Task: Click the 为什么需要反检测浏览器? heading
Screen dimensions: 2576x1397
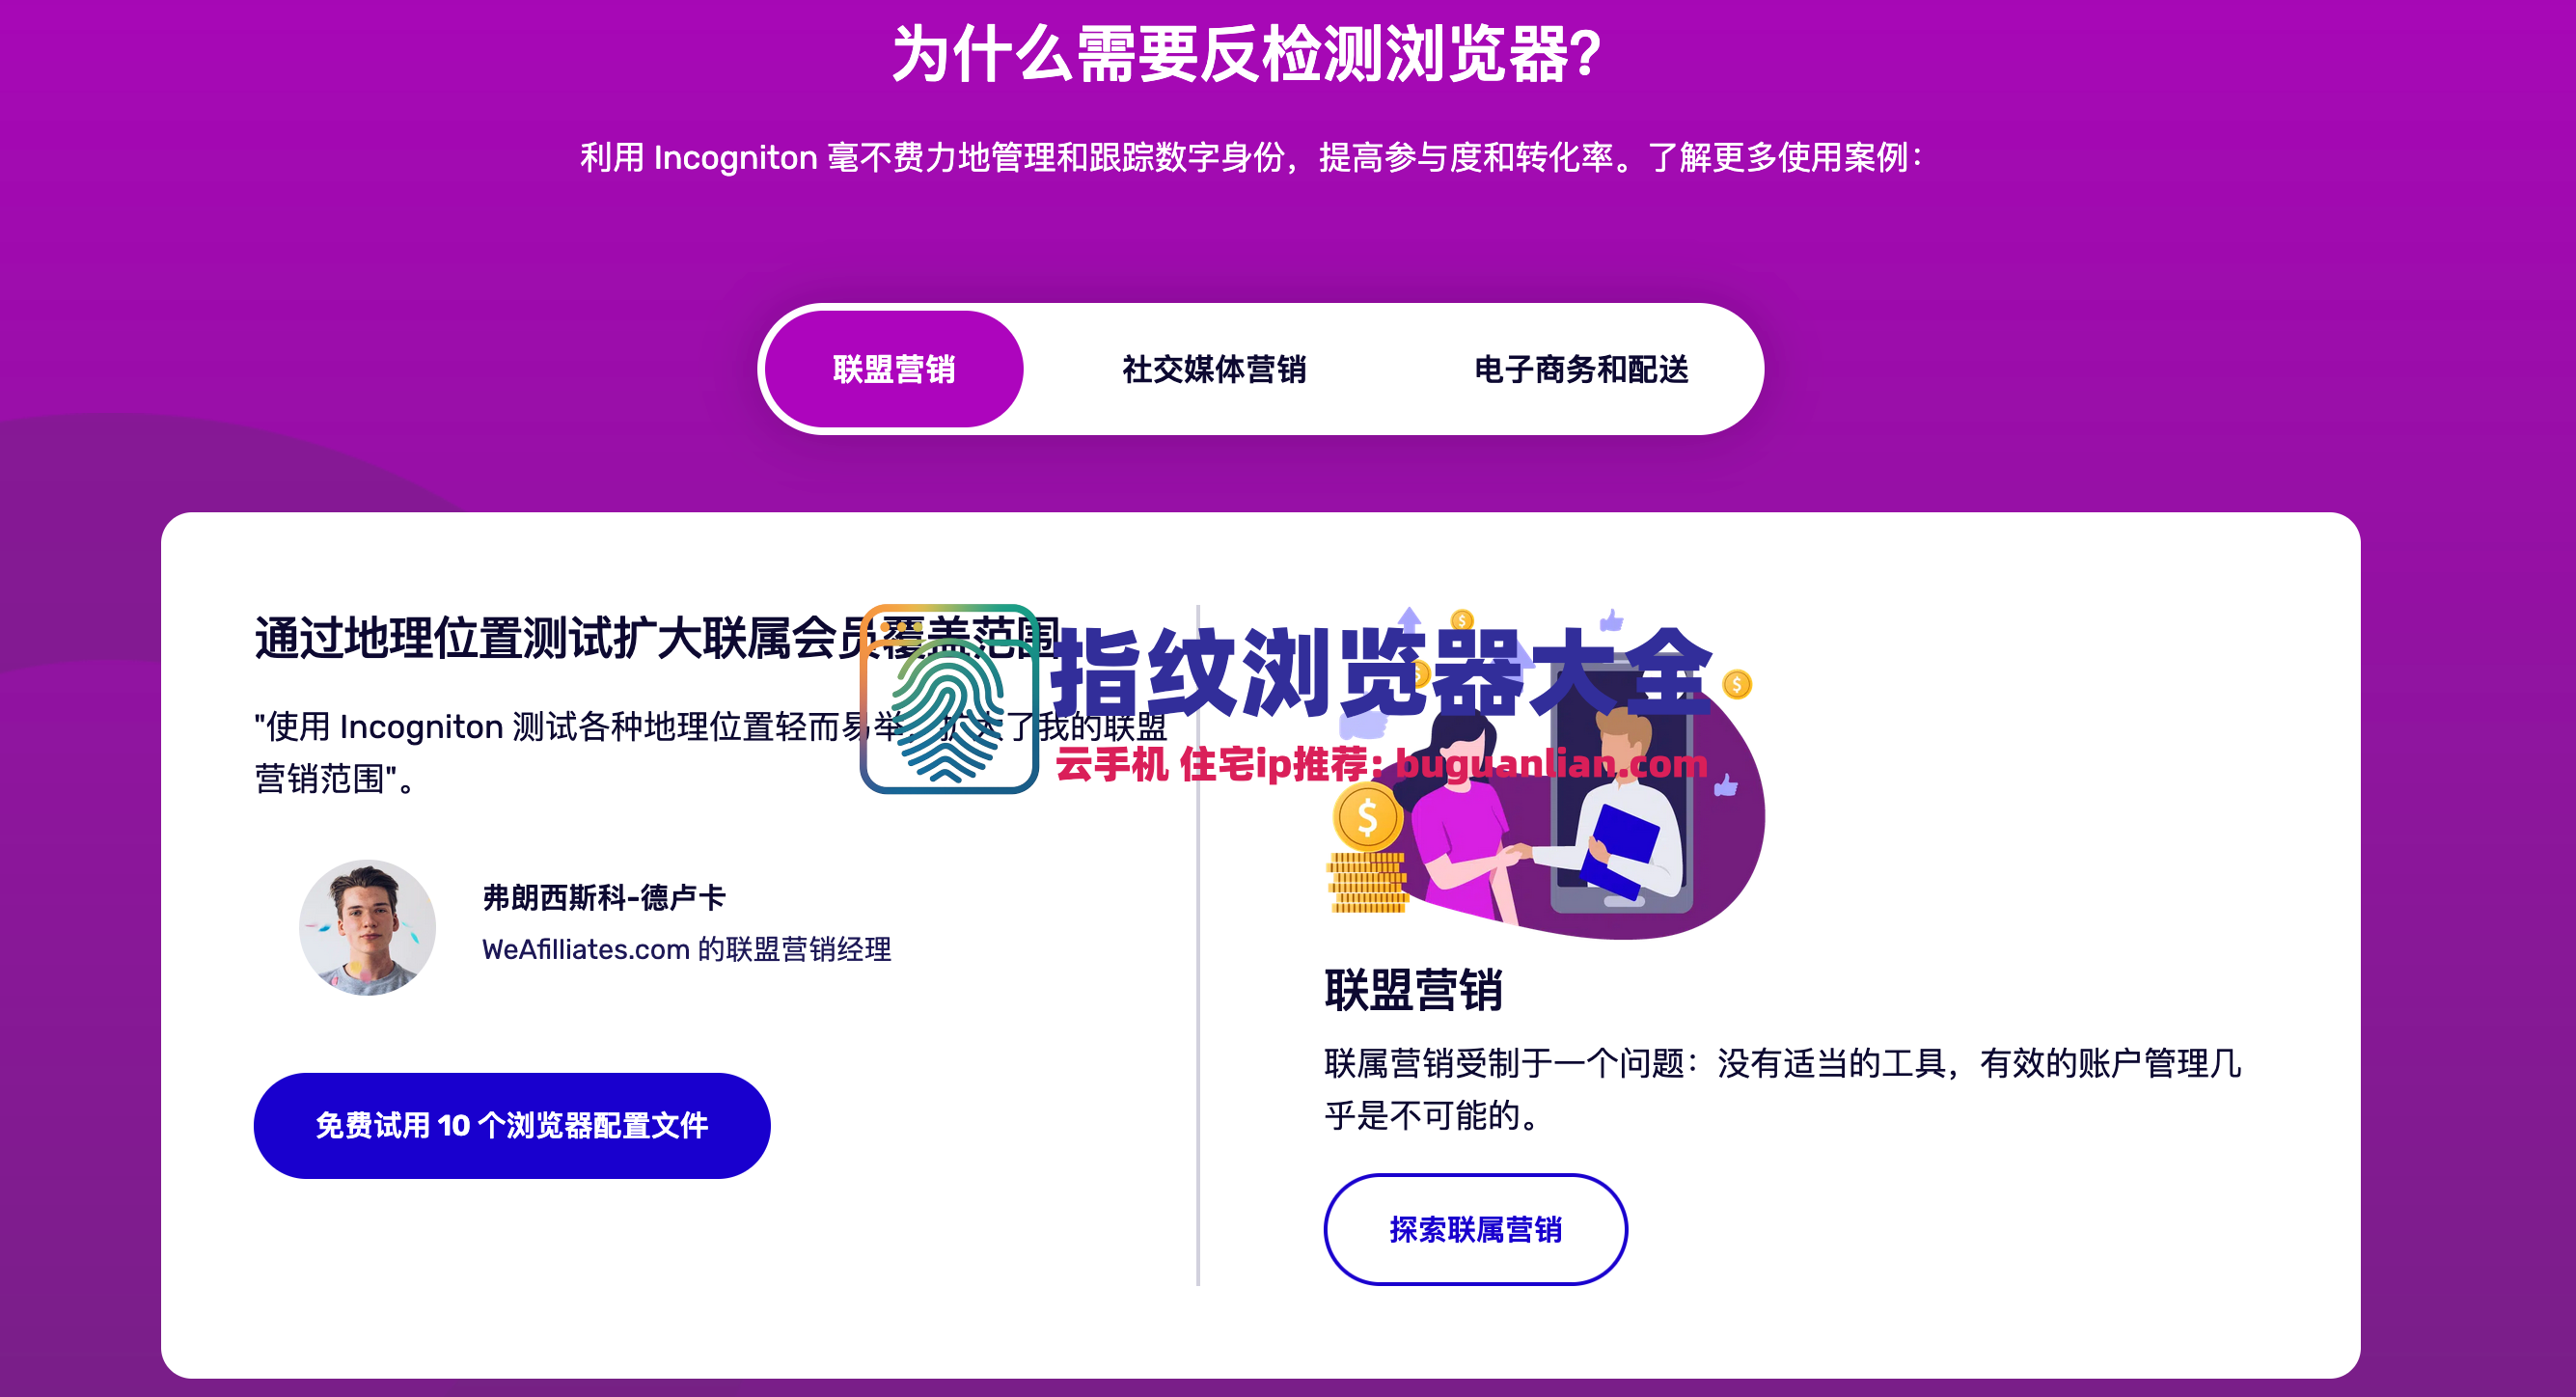Action: coord(1247,54)
